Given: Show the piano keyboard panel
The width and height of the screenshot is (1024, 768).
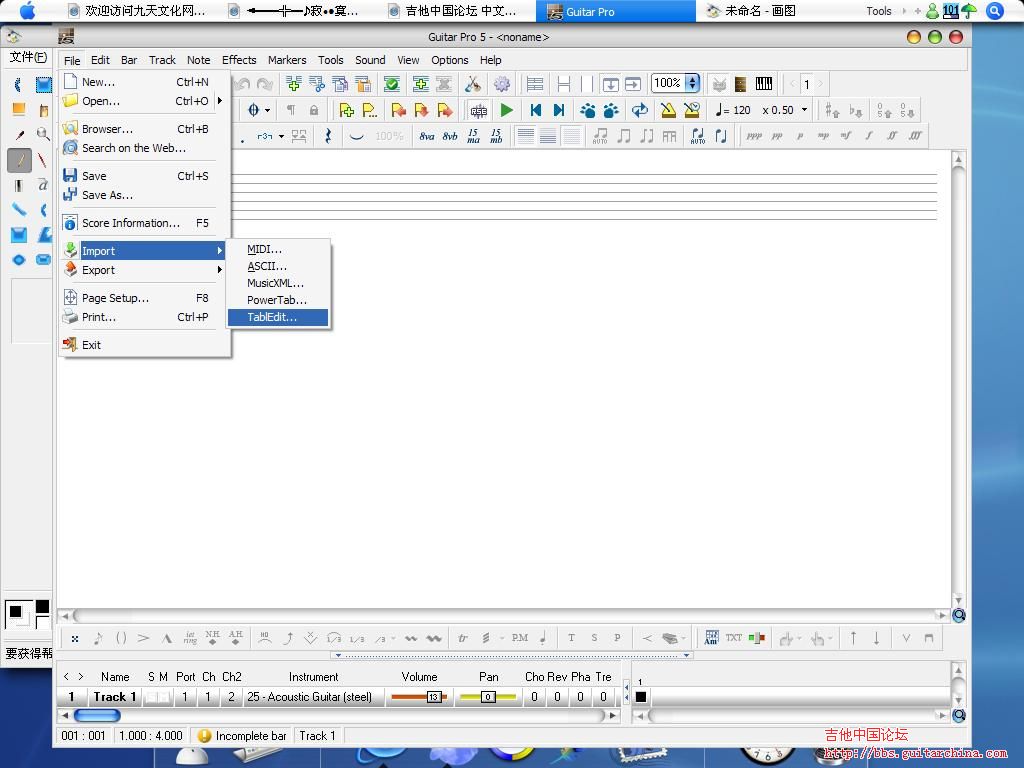Looking at the screenshot, I should pyautogui.click(x=763, y=84).
